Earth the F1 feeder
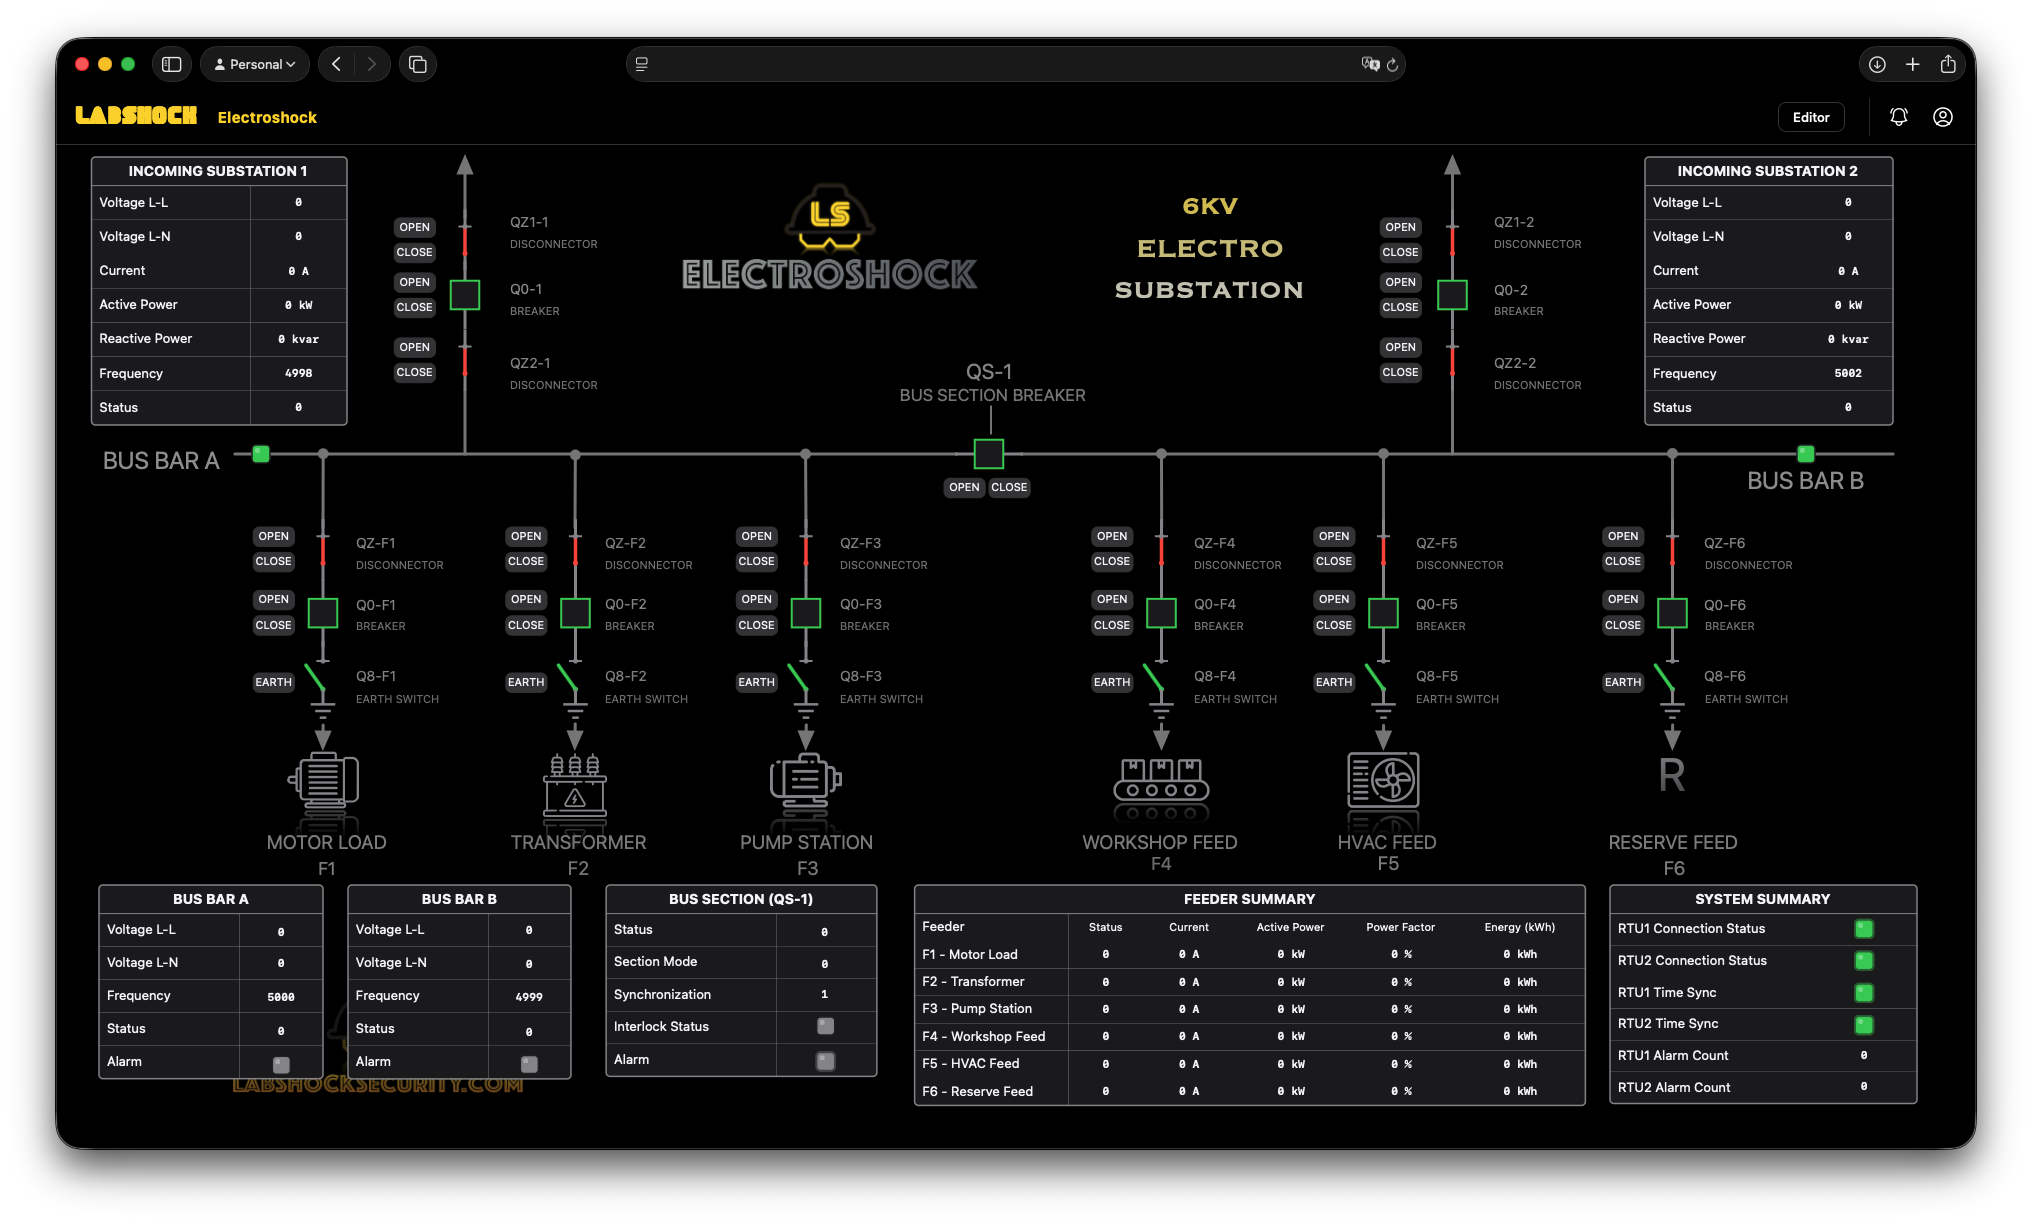Image resolution: width=2032 pixels, height=1223 pixels. (x=273, y=682)
